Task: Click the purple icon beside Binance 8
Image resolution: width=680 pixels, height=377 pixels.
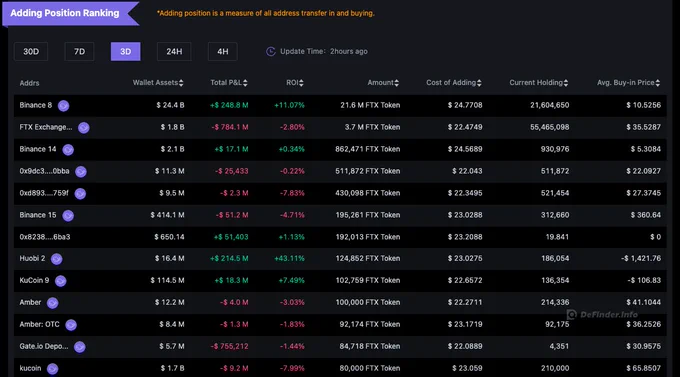Action: [63, 106]
